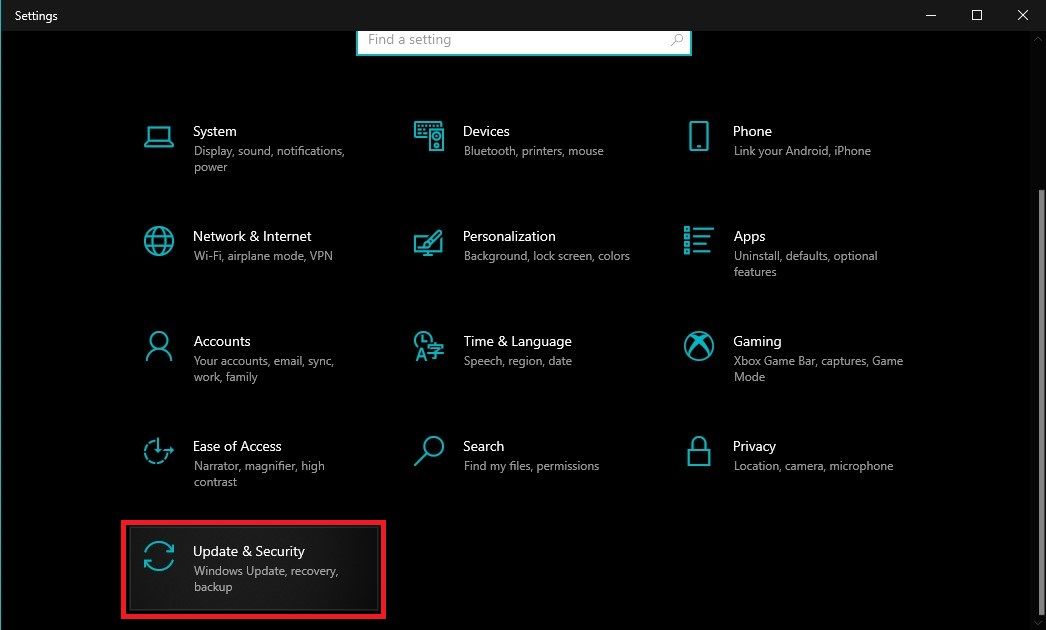Click the Time & Language icon
This screenshot has width=1046, height=630.
pos(428,346)
